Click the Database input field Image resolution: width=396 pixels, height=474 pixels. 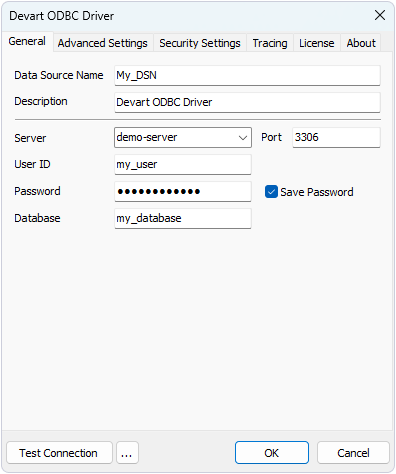tap(183, 218)
